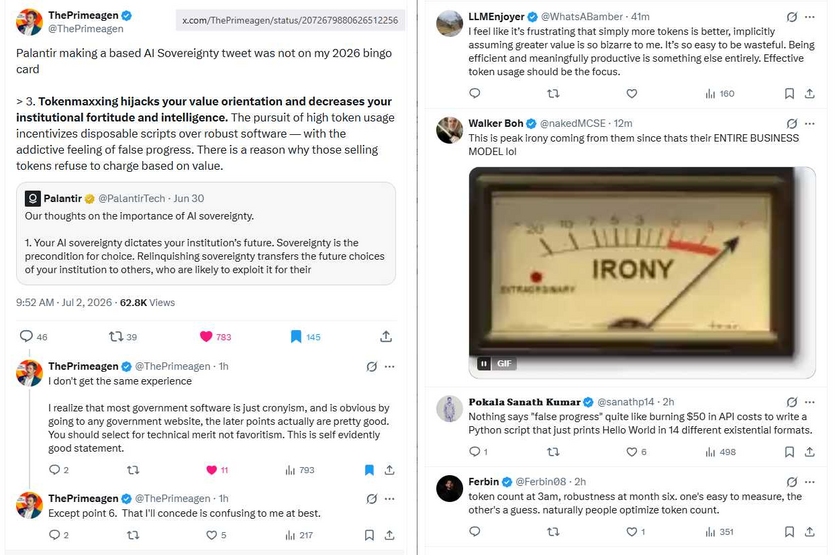
Task: Share the main tweet via upload icon
Action: [x=386, y=337]
